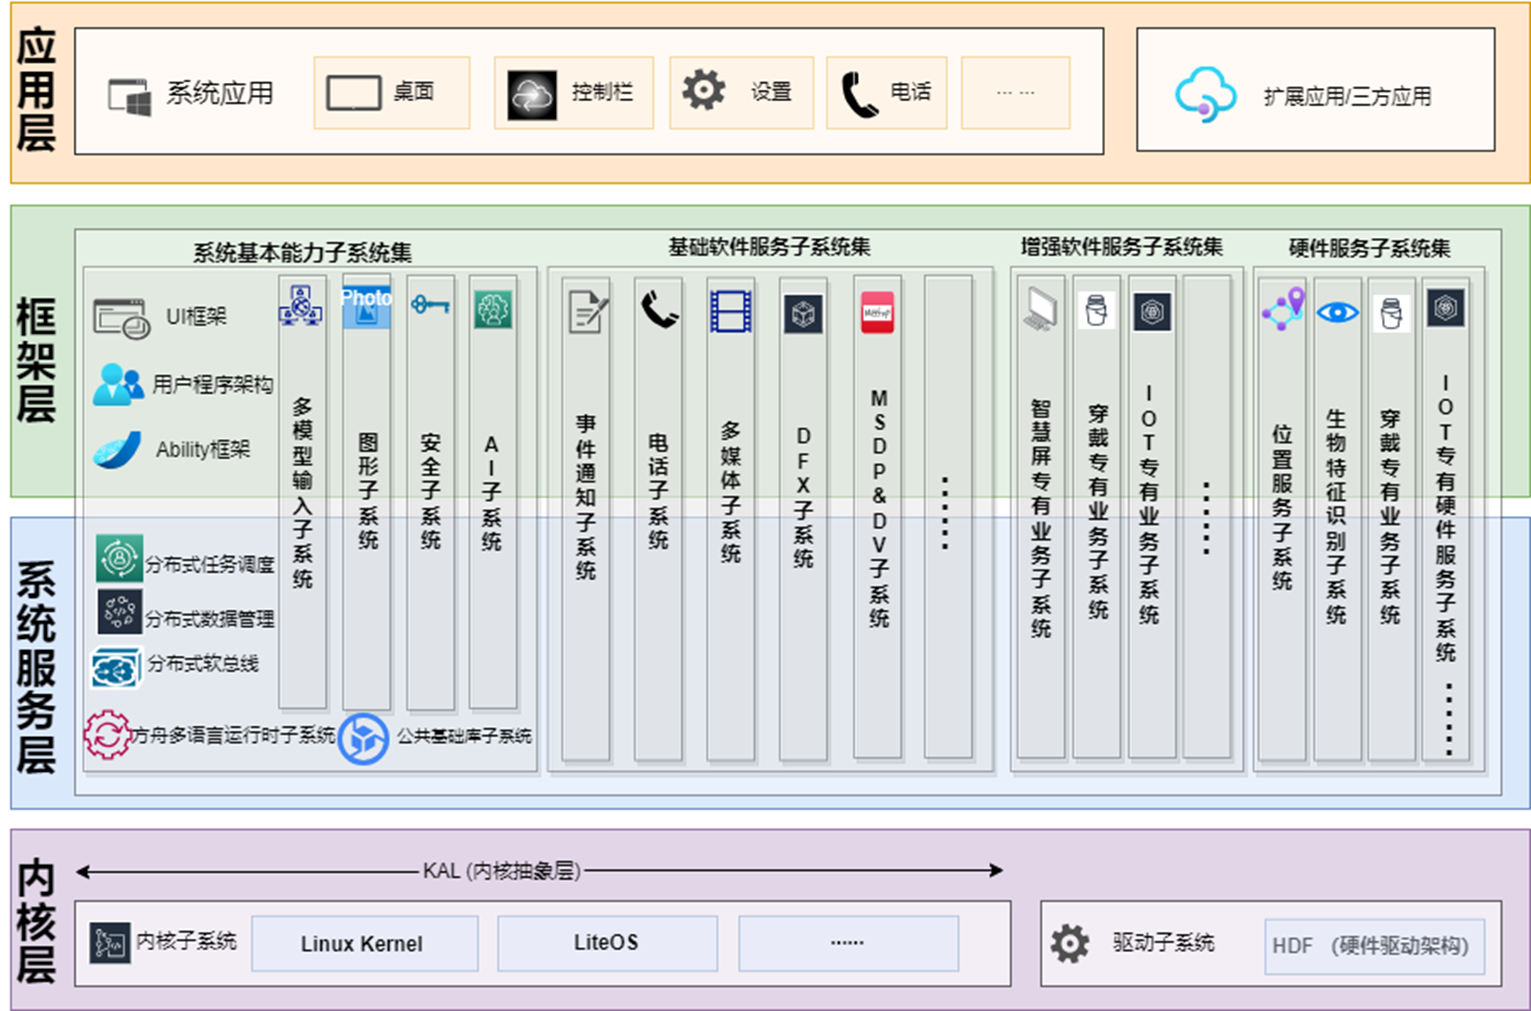Click the 硬件服务子系统集 heading

click(x=1370, y=248)
